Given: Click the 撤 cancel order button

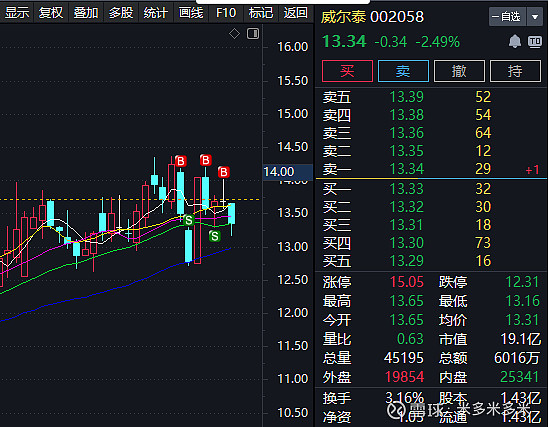Looking at the screenshot, I should click(x=459, y=71).
